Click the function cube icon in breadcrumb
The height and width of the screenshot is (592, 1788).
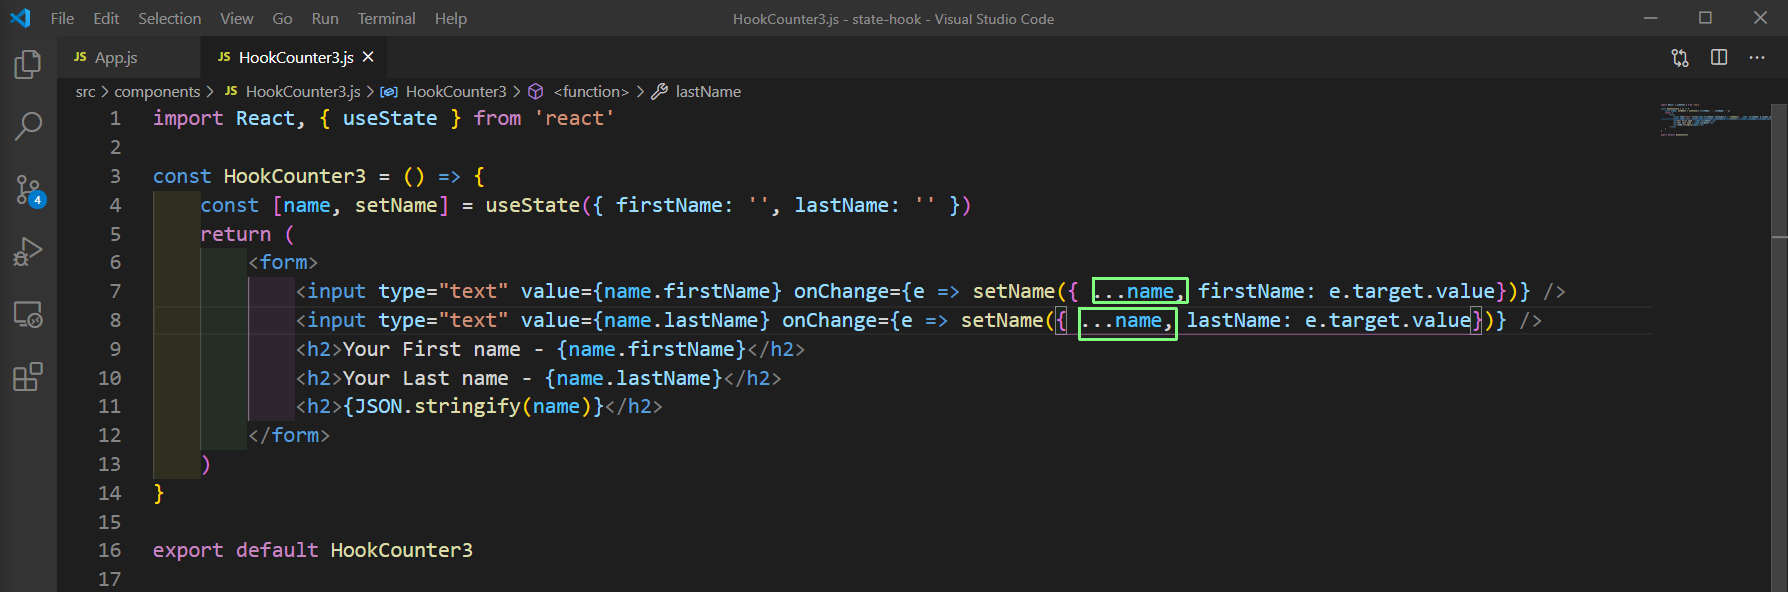[536, 91]
